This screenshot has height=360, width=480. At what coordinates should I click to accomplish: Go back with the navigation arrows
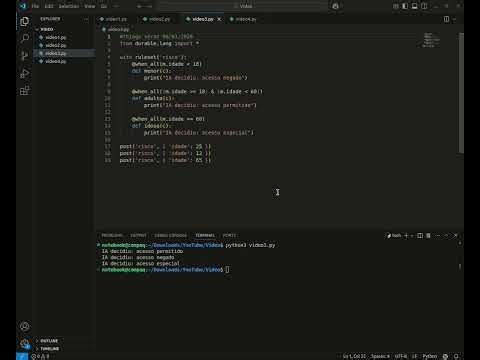pyautogui.click(x=140, y=6)
